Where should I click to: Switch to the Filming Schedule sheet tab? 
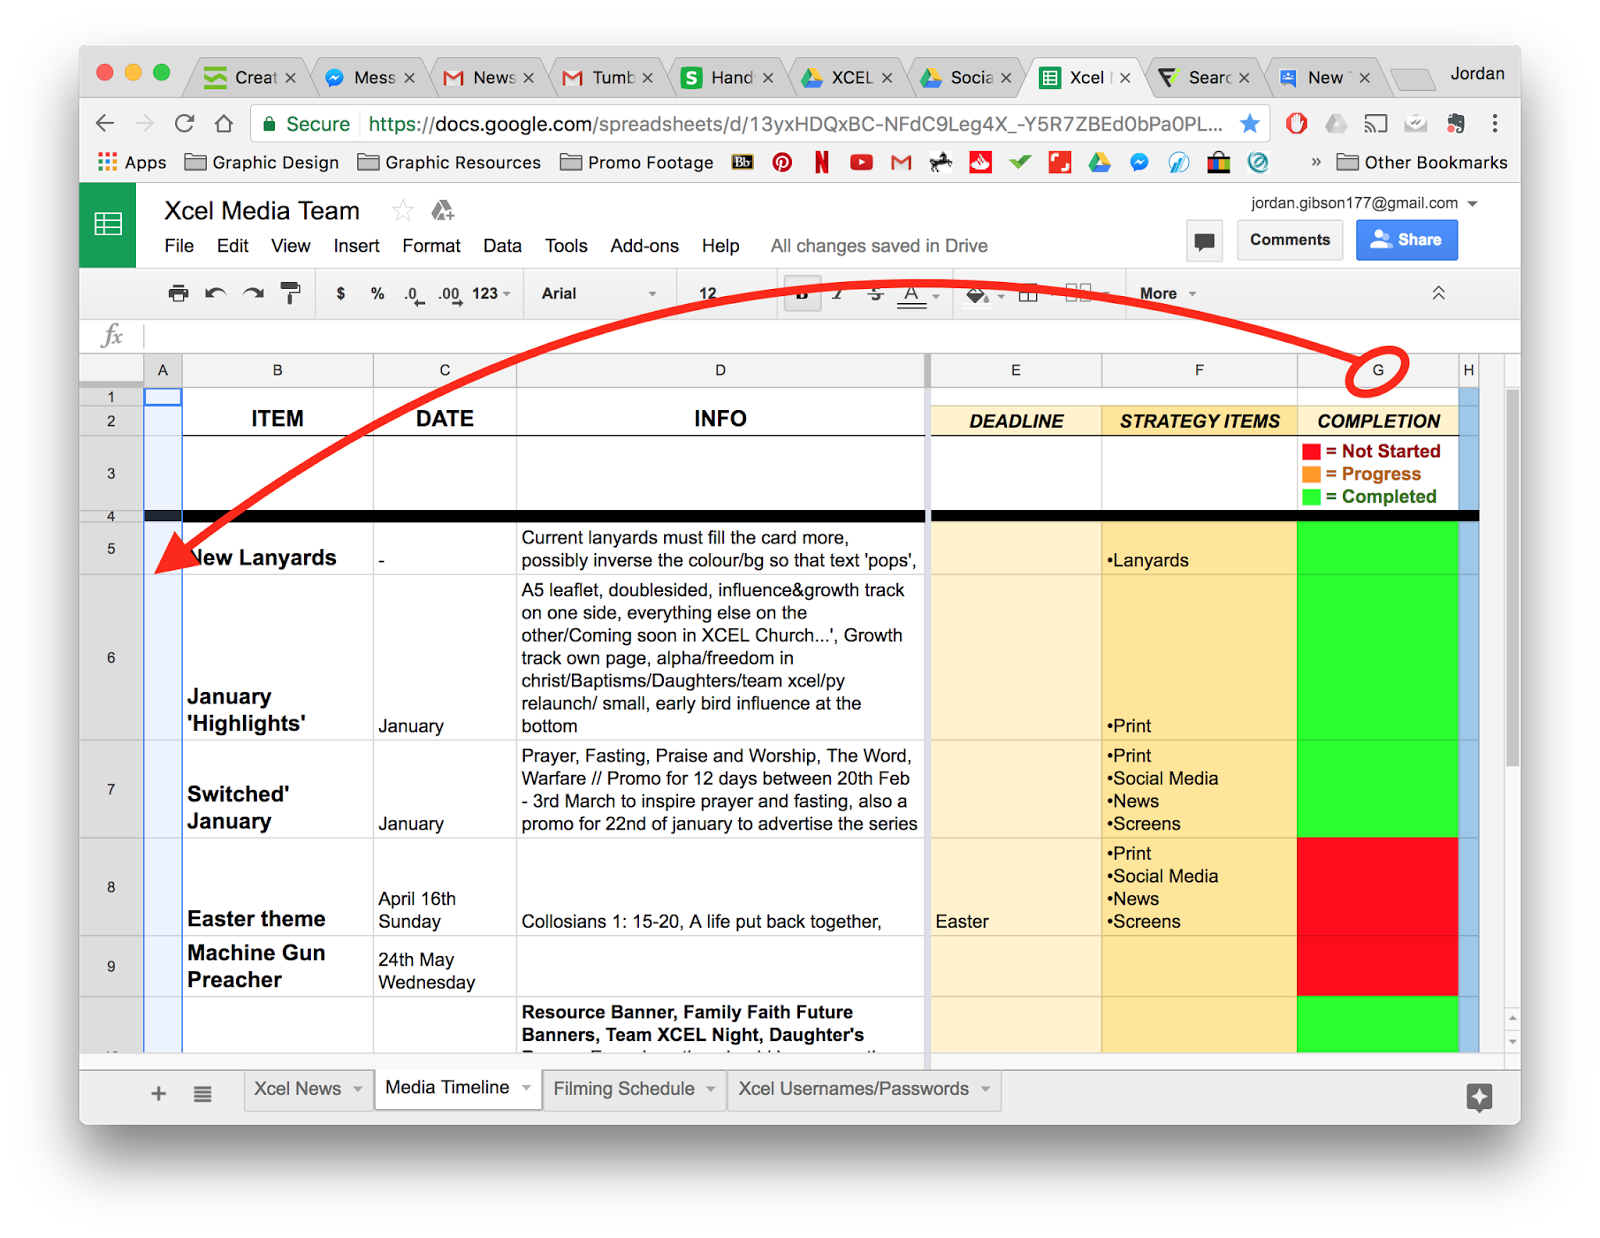click(x=624, y=1089)
